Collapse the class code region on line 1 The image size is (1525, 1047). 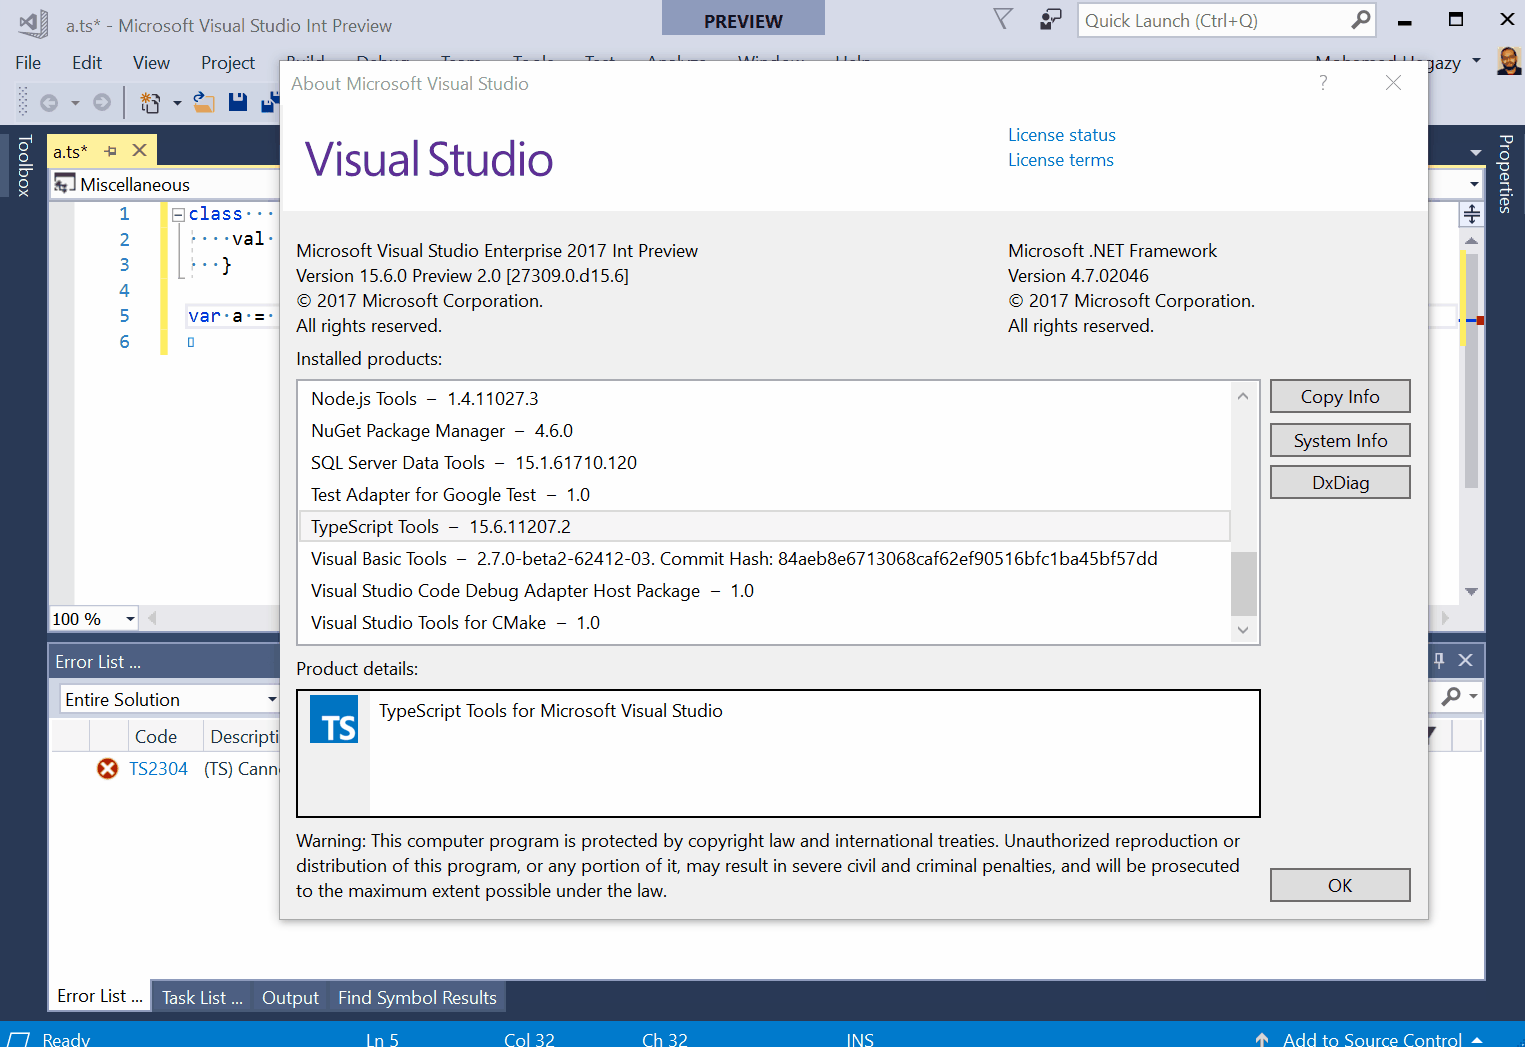point(176,213)
